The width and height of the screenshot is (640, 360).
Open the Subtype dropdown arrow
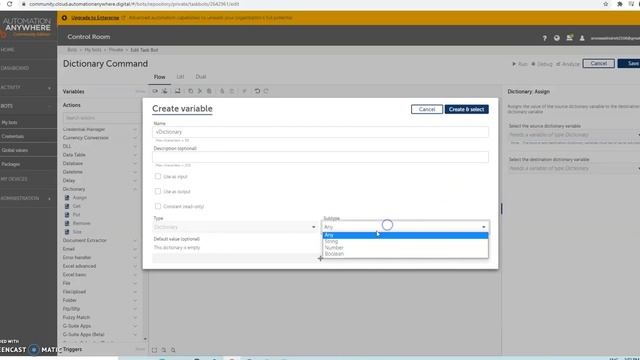click(484, 227)
